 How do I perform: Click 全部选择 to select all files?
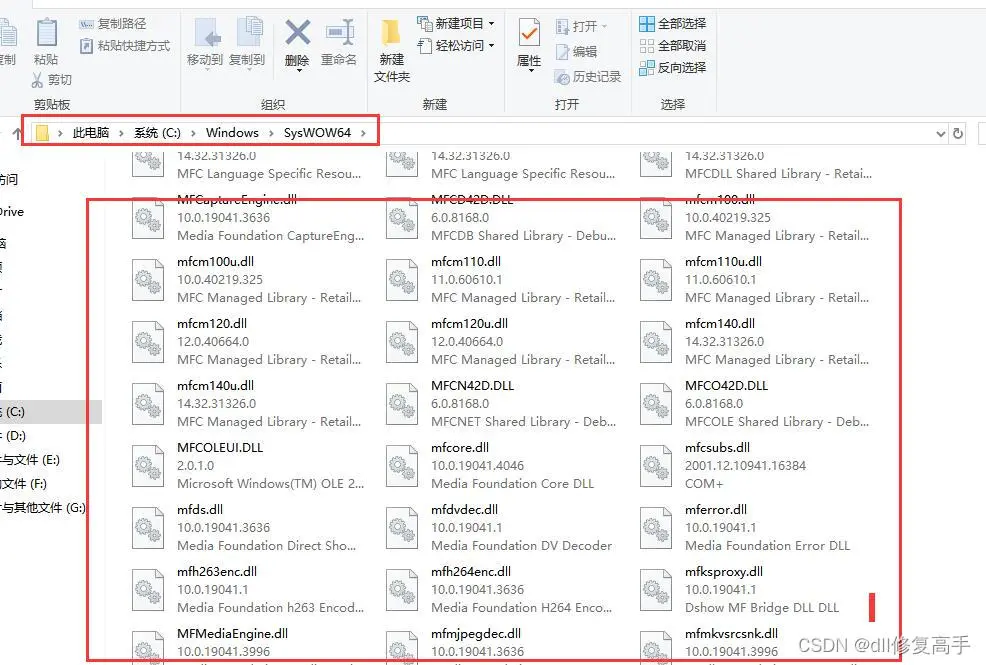pos(673,23)
